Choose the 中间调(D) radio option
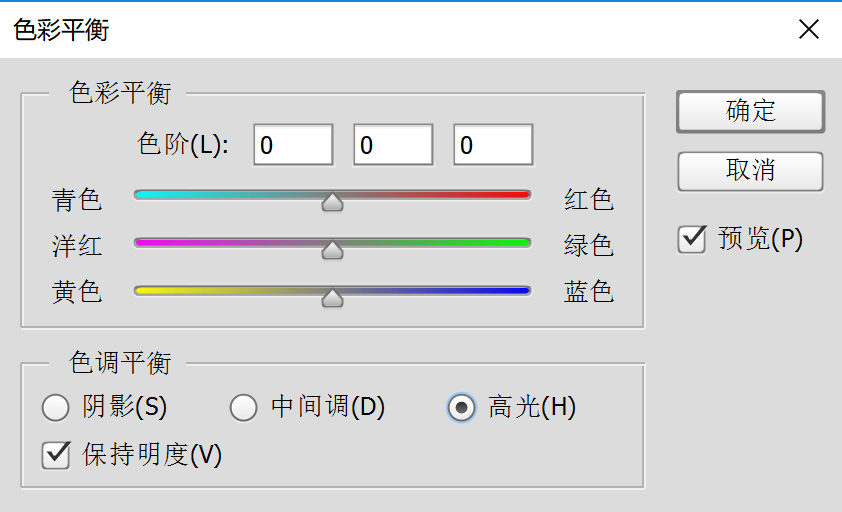 [x=244, y=408]
